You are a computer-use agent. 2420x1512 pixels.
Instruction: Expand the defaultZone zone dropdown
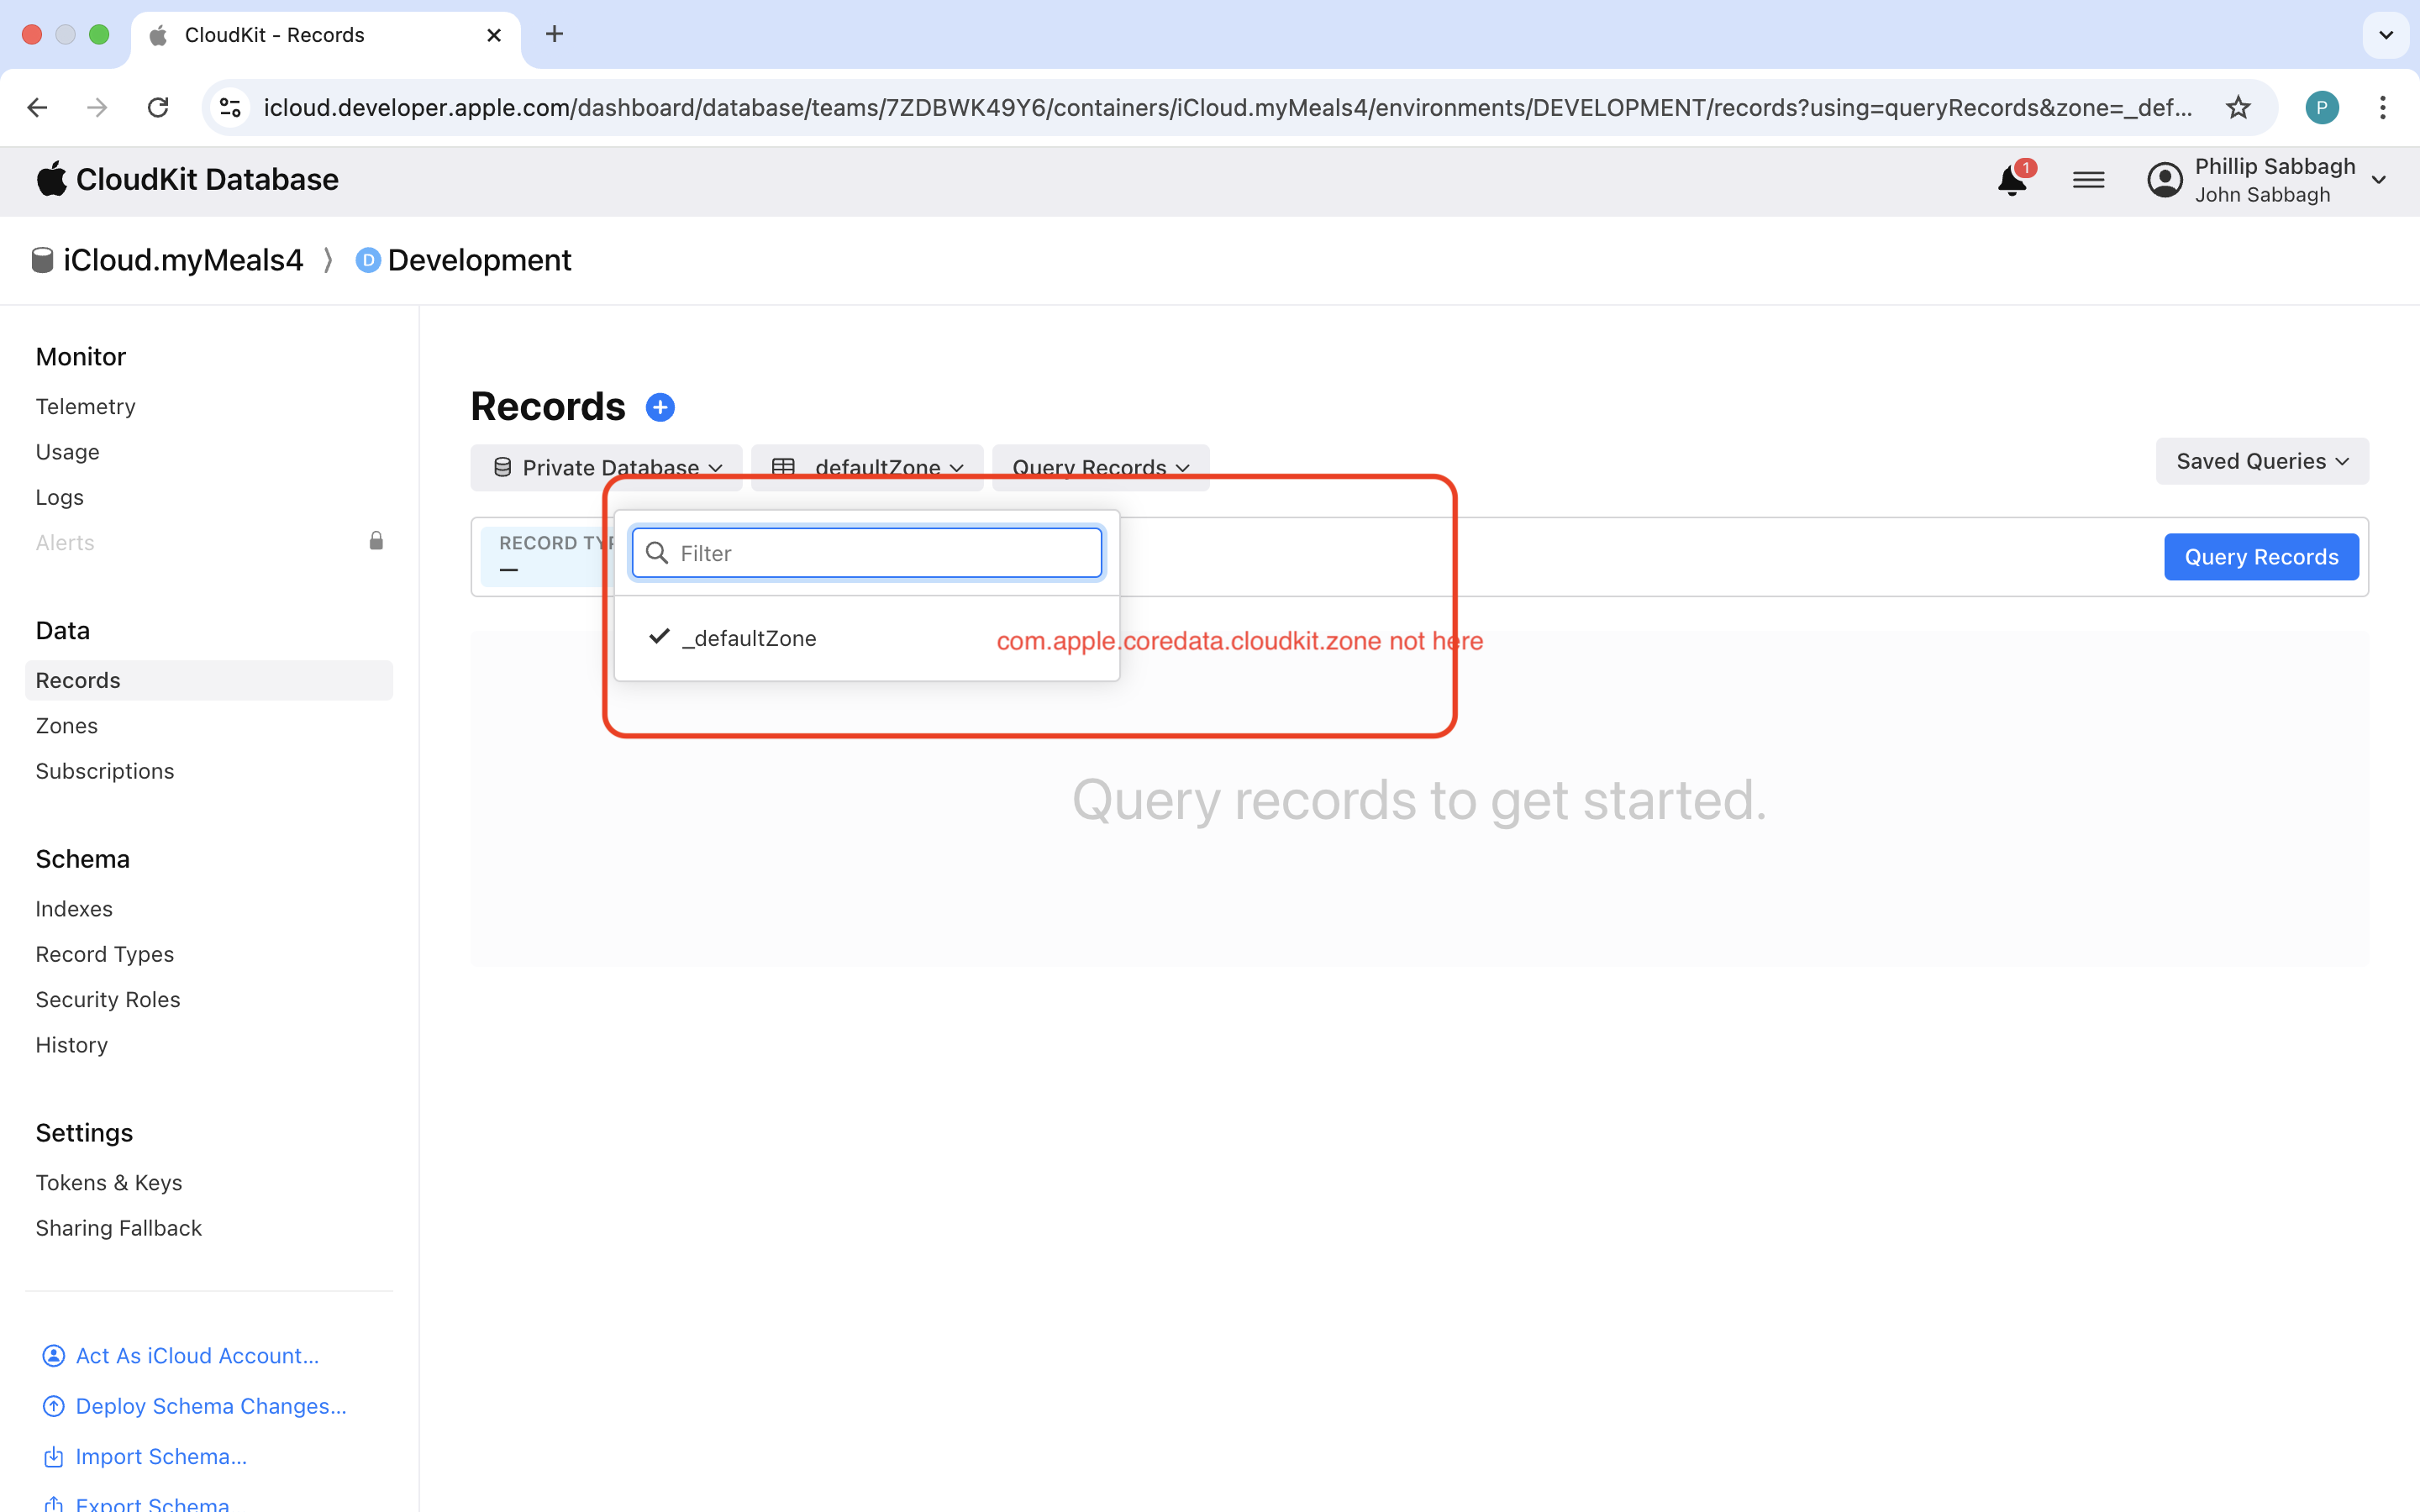(867, 467)
